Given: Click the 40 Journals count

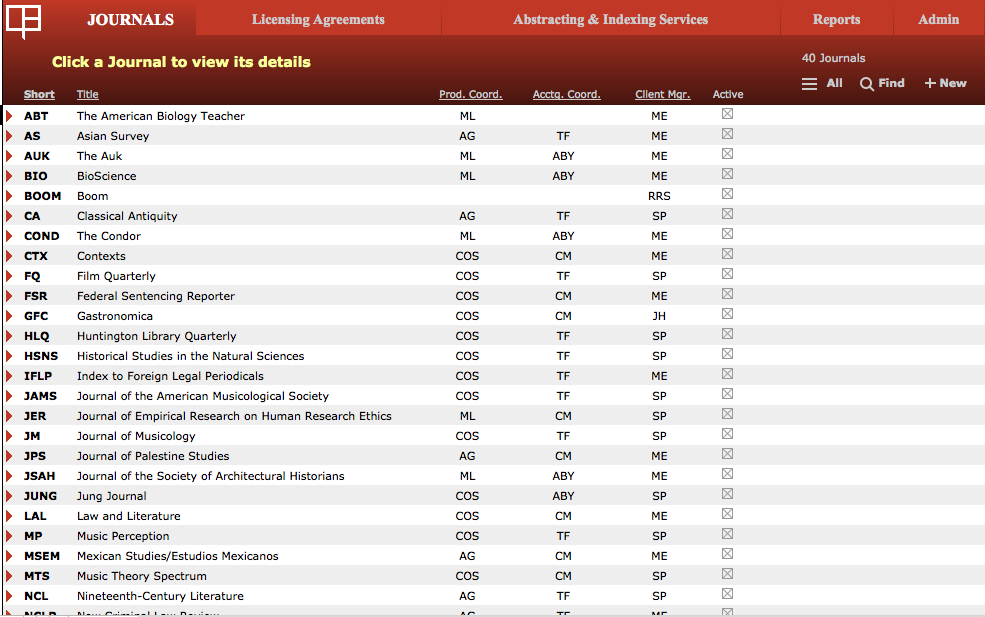Looking at the screenshot, I should click(833, 58).
